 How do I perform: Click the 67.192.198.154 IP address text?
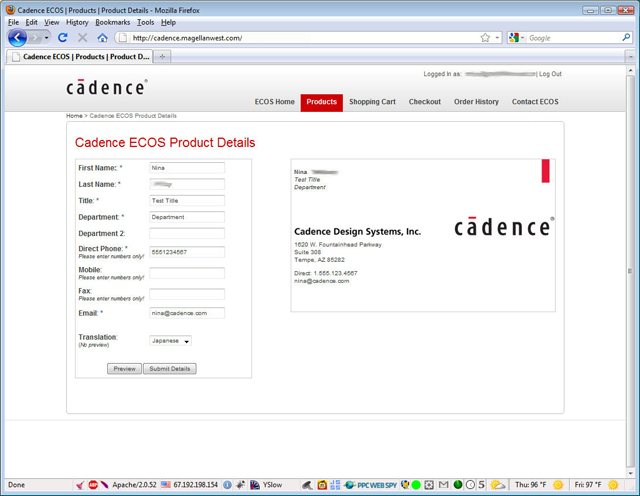[x=196, y=485]
